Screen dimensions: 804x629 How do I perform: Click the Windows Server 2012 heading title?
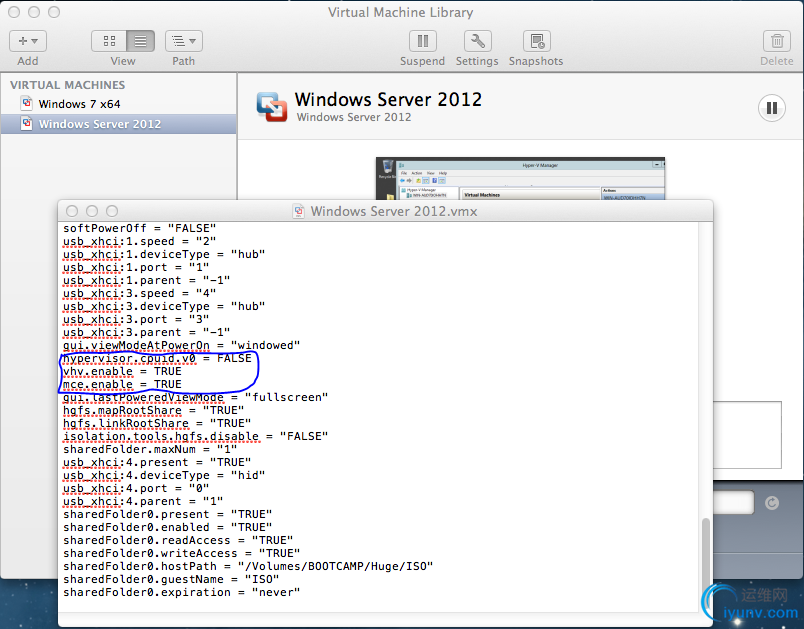[388, 99]
